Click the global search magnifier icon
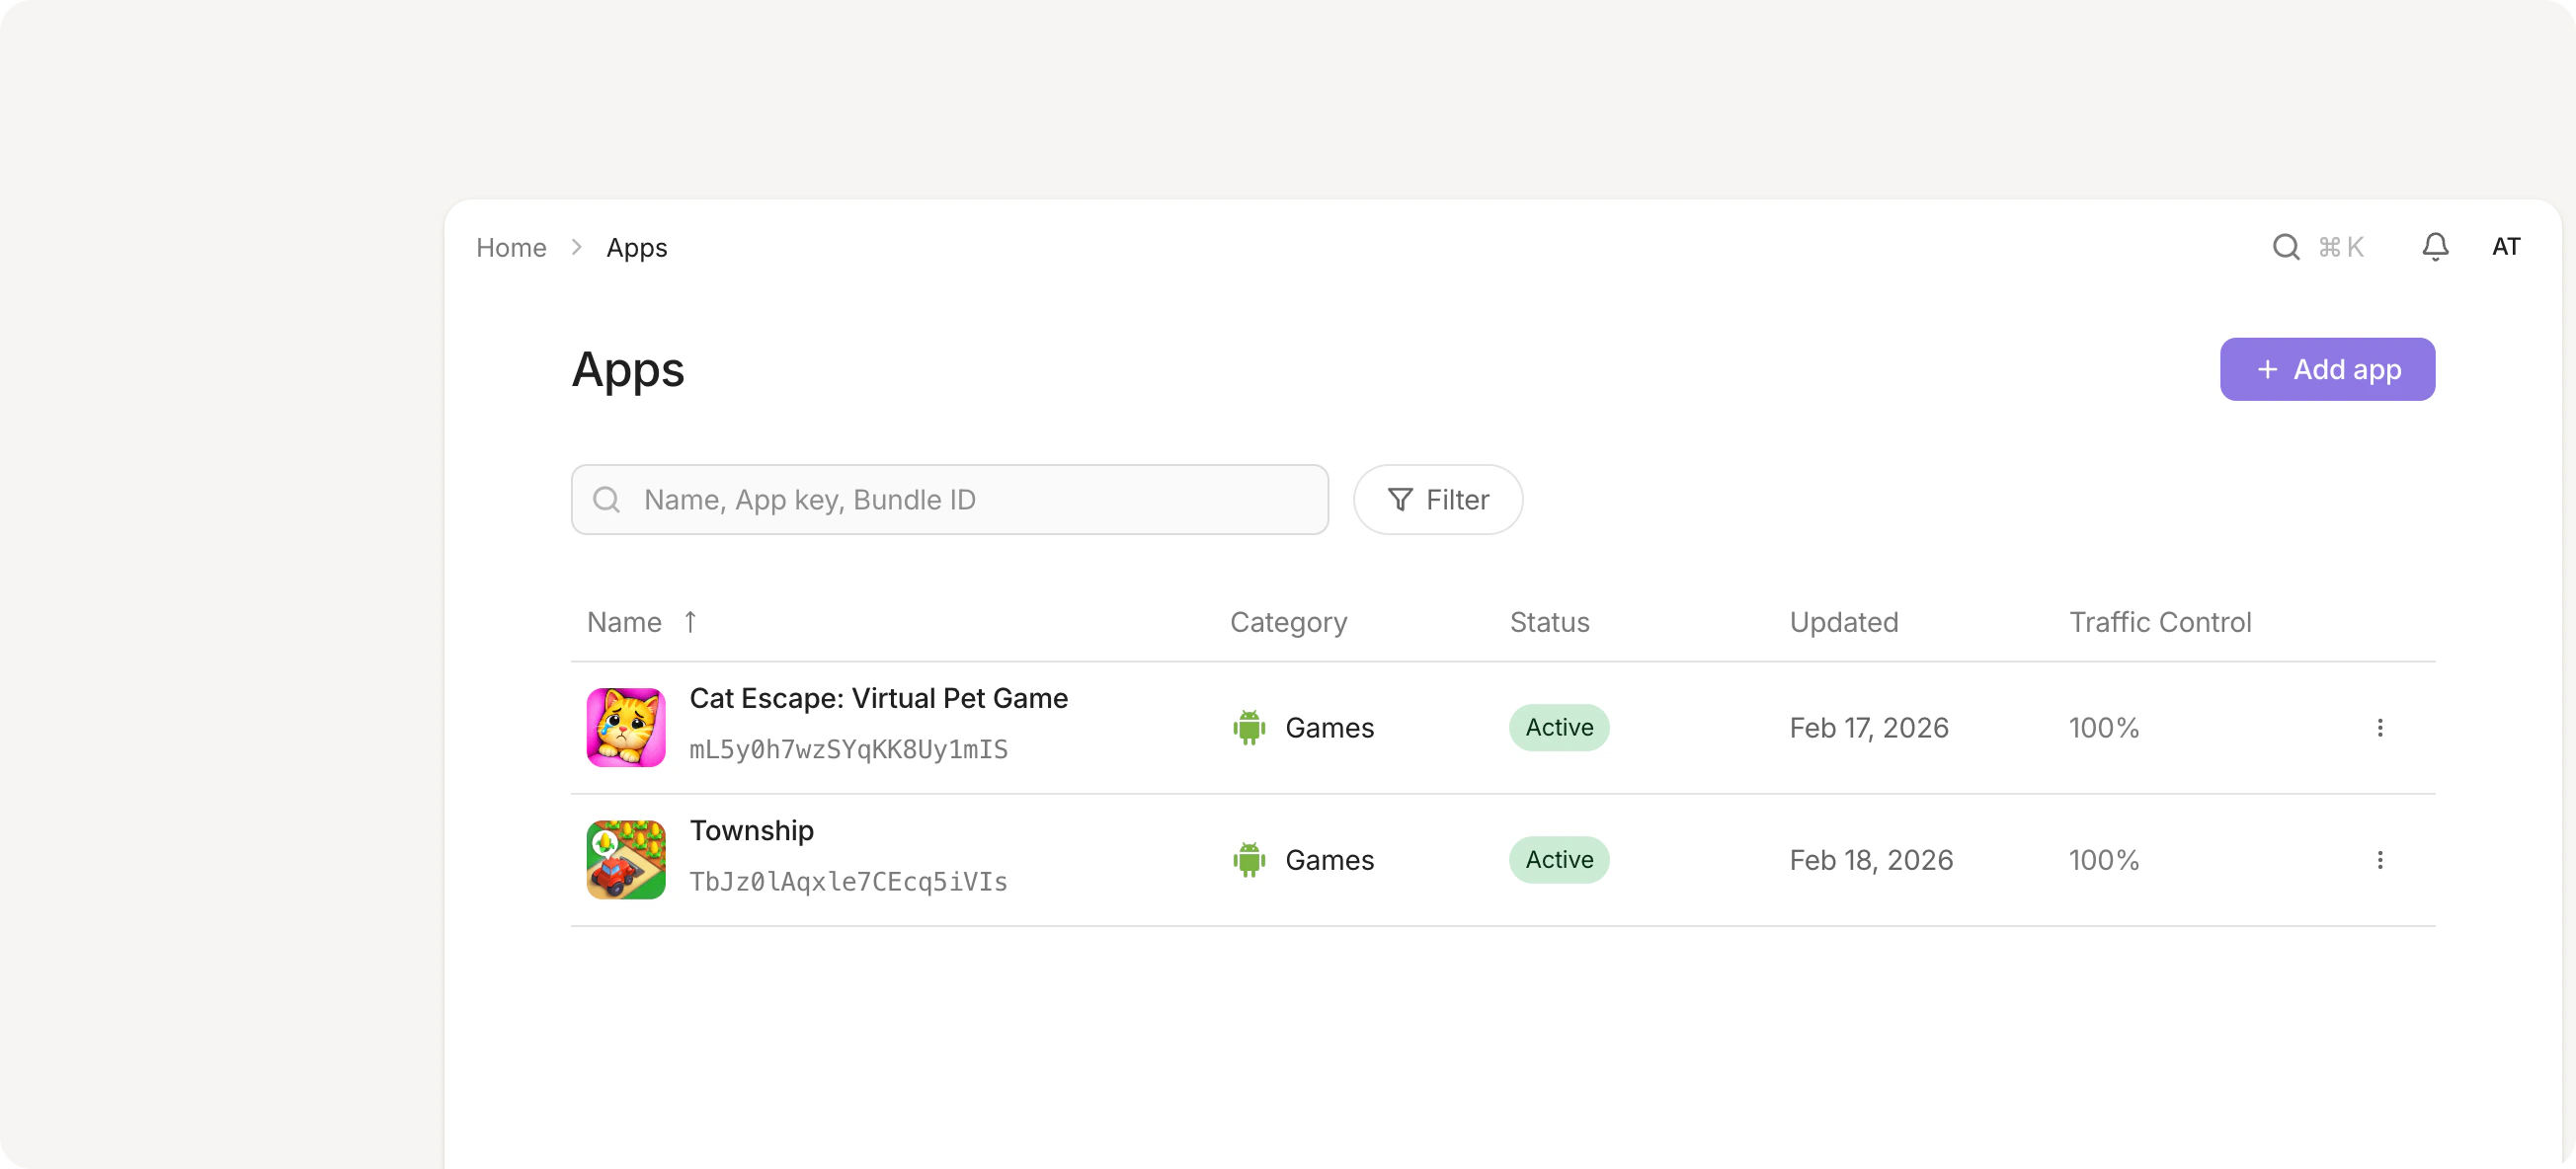Viewport: 2576px width, 1169px height. 2285,247
